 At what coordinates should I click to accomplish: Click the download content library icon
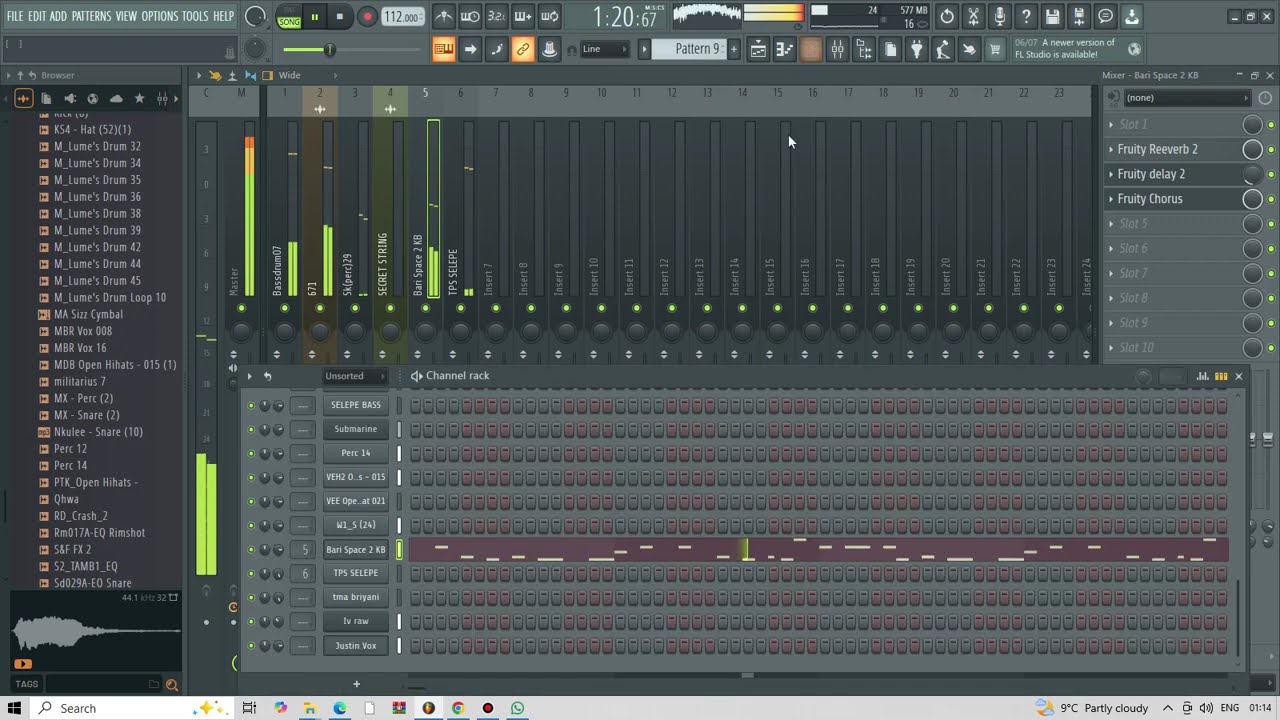tap(1131, 16)
